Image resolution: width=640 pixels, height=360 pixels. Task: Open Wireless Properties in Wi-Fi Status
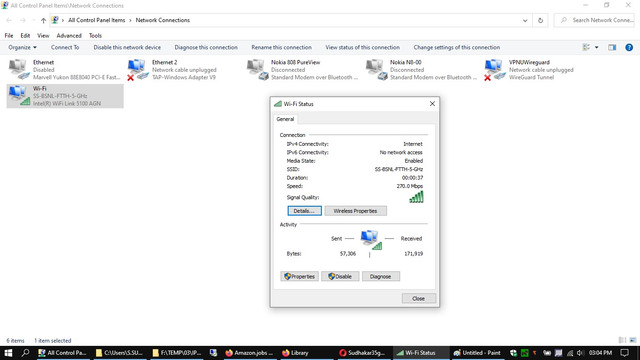355,211
